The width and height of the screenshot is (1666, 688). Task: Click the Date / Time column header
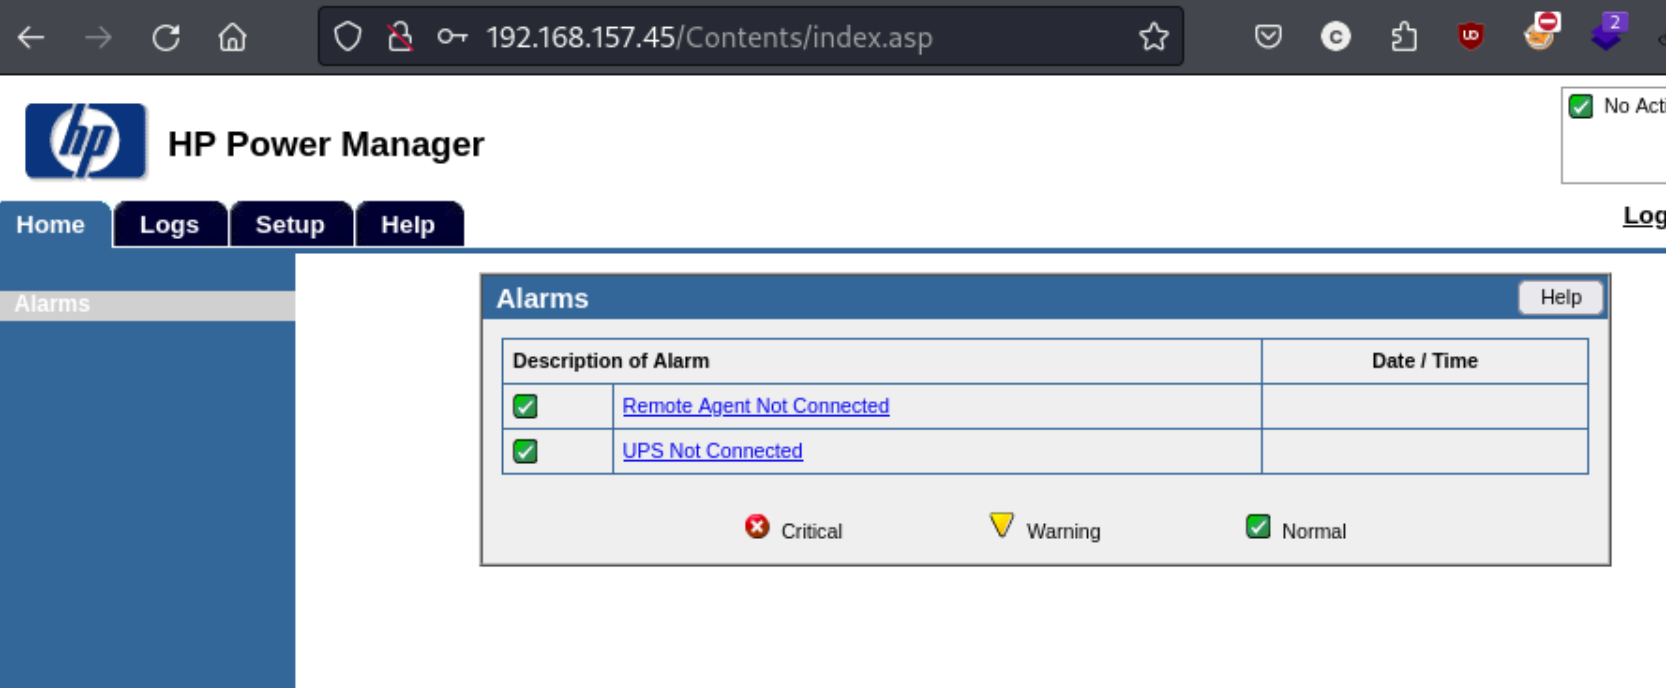[1424, 361]
